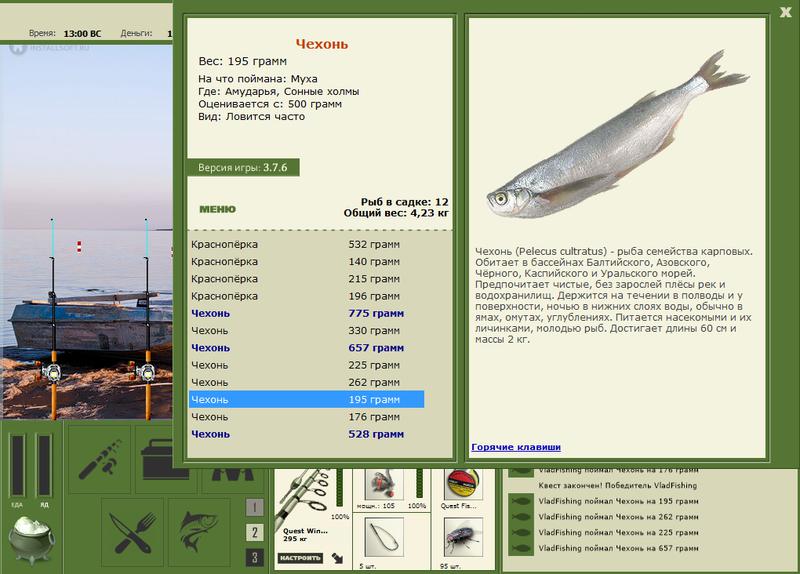Screen dimensions: 800x574
Task: Select the fishing hook item
Action: click(x=384, y=537)
